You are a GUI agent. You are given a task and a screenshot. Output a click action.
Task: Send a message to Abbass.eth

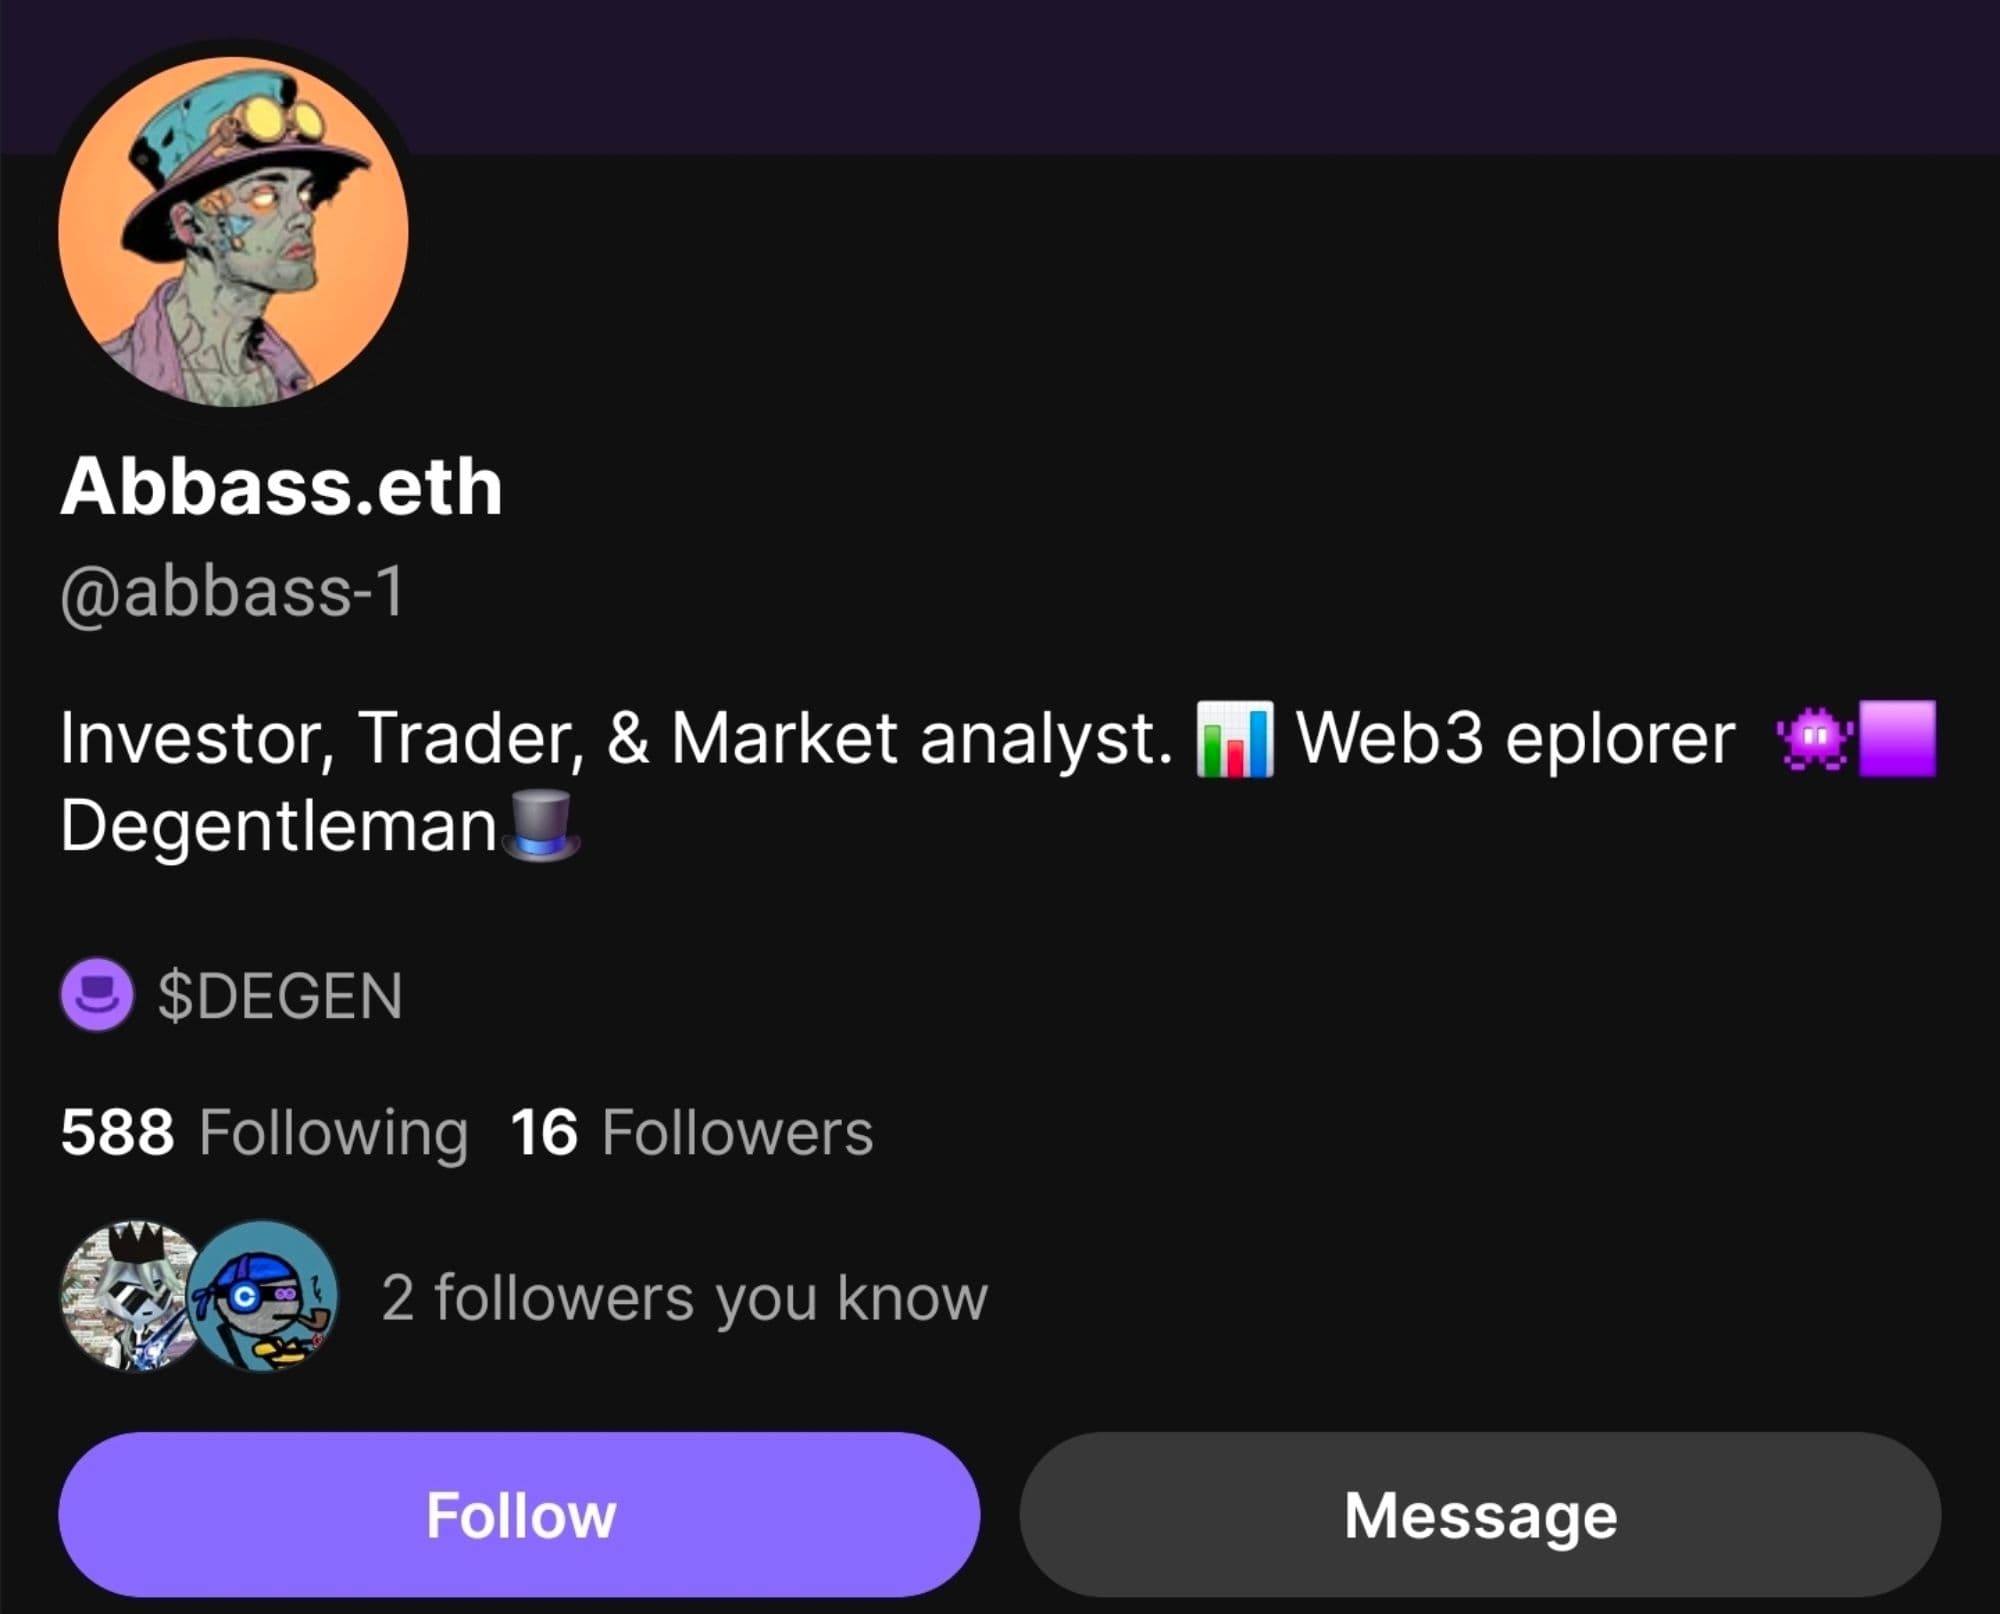(x=1480, y=1514)
